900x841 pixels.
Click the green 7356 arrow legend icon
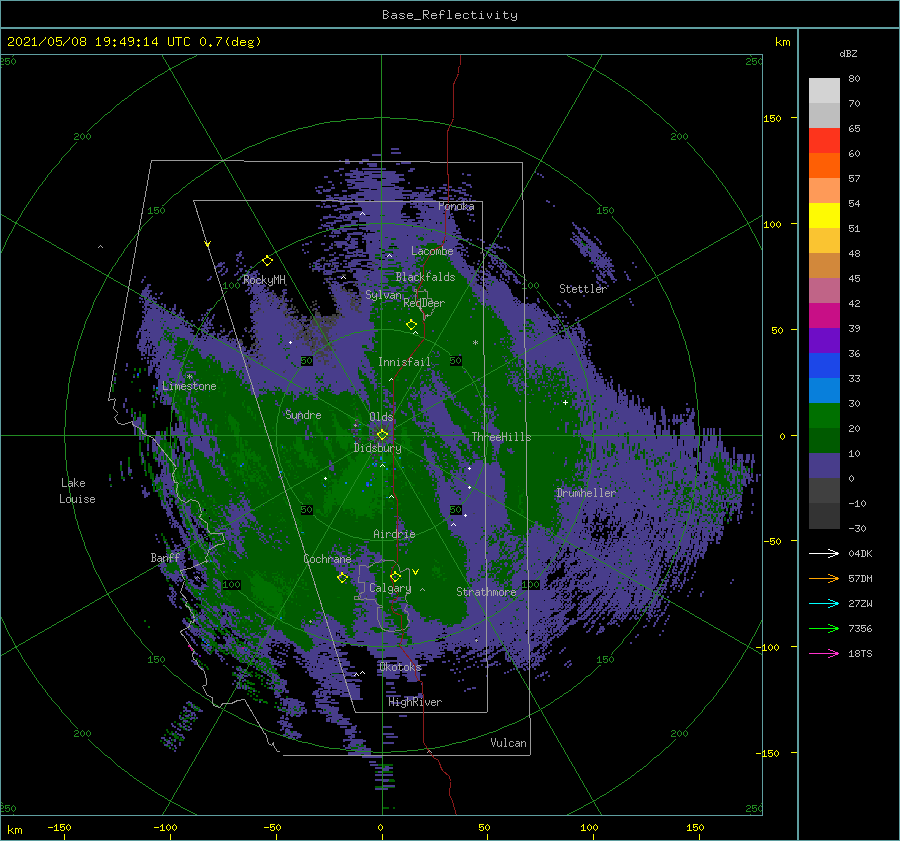824,629
